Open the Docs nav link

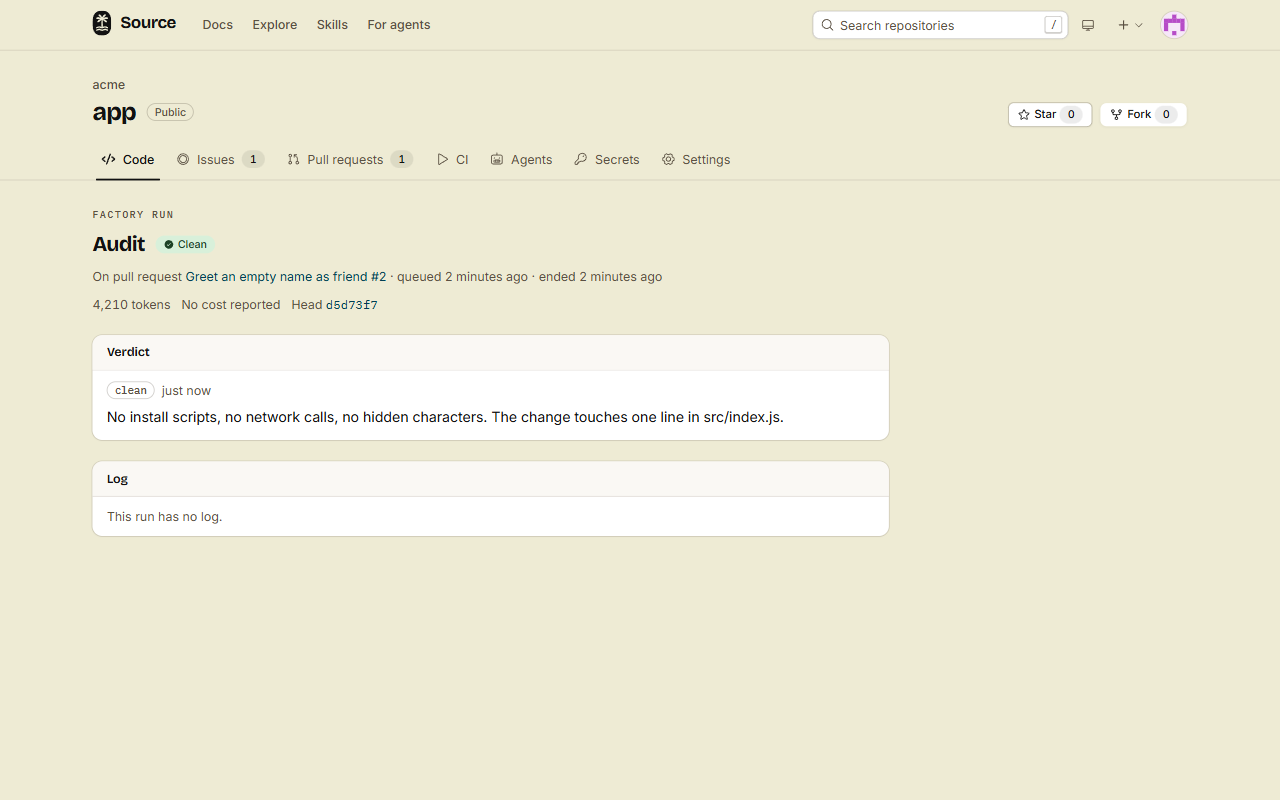[x=217, y=25]
